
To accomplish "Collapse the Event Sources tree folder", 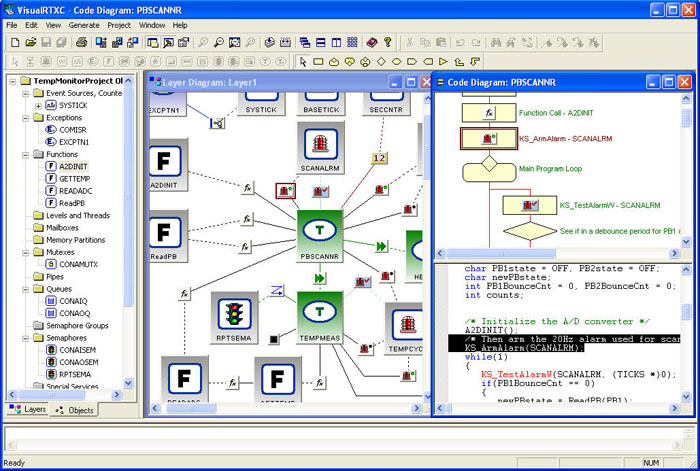I will pyautogui.click(x=25, y=94).
